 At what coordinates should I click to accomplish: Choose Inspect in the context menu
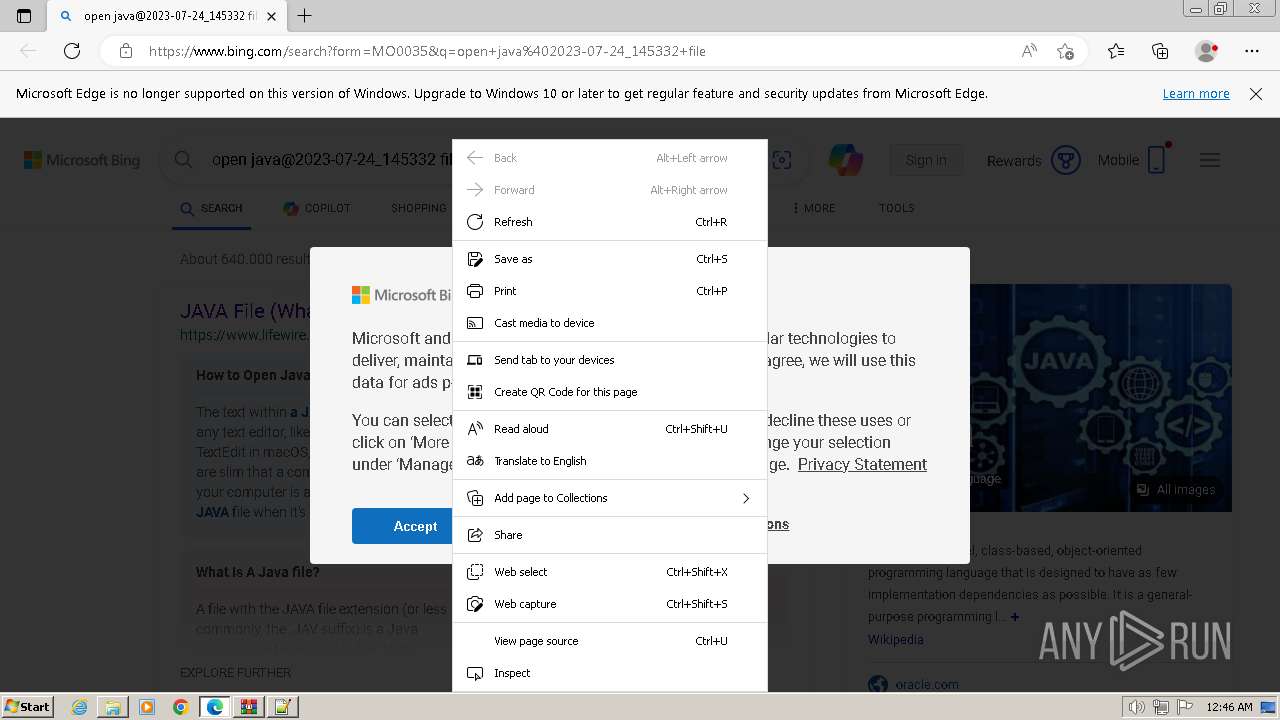(x=610, y=673)
